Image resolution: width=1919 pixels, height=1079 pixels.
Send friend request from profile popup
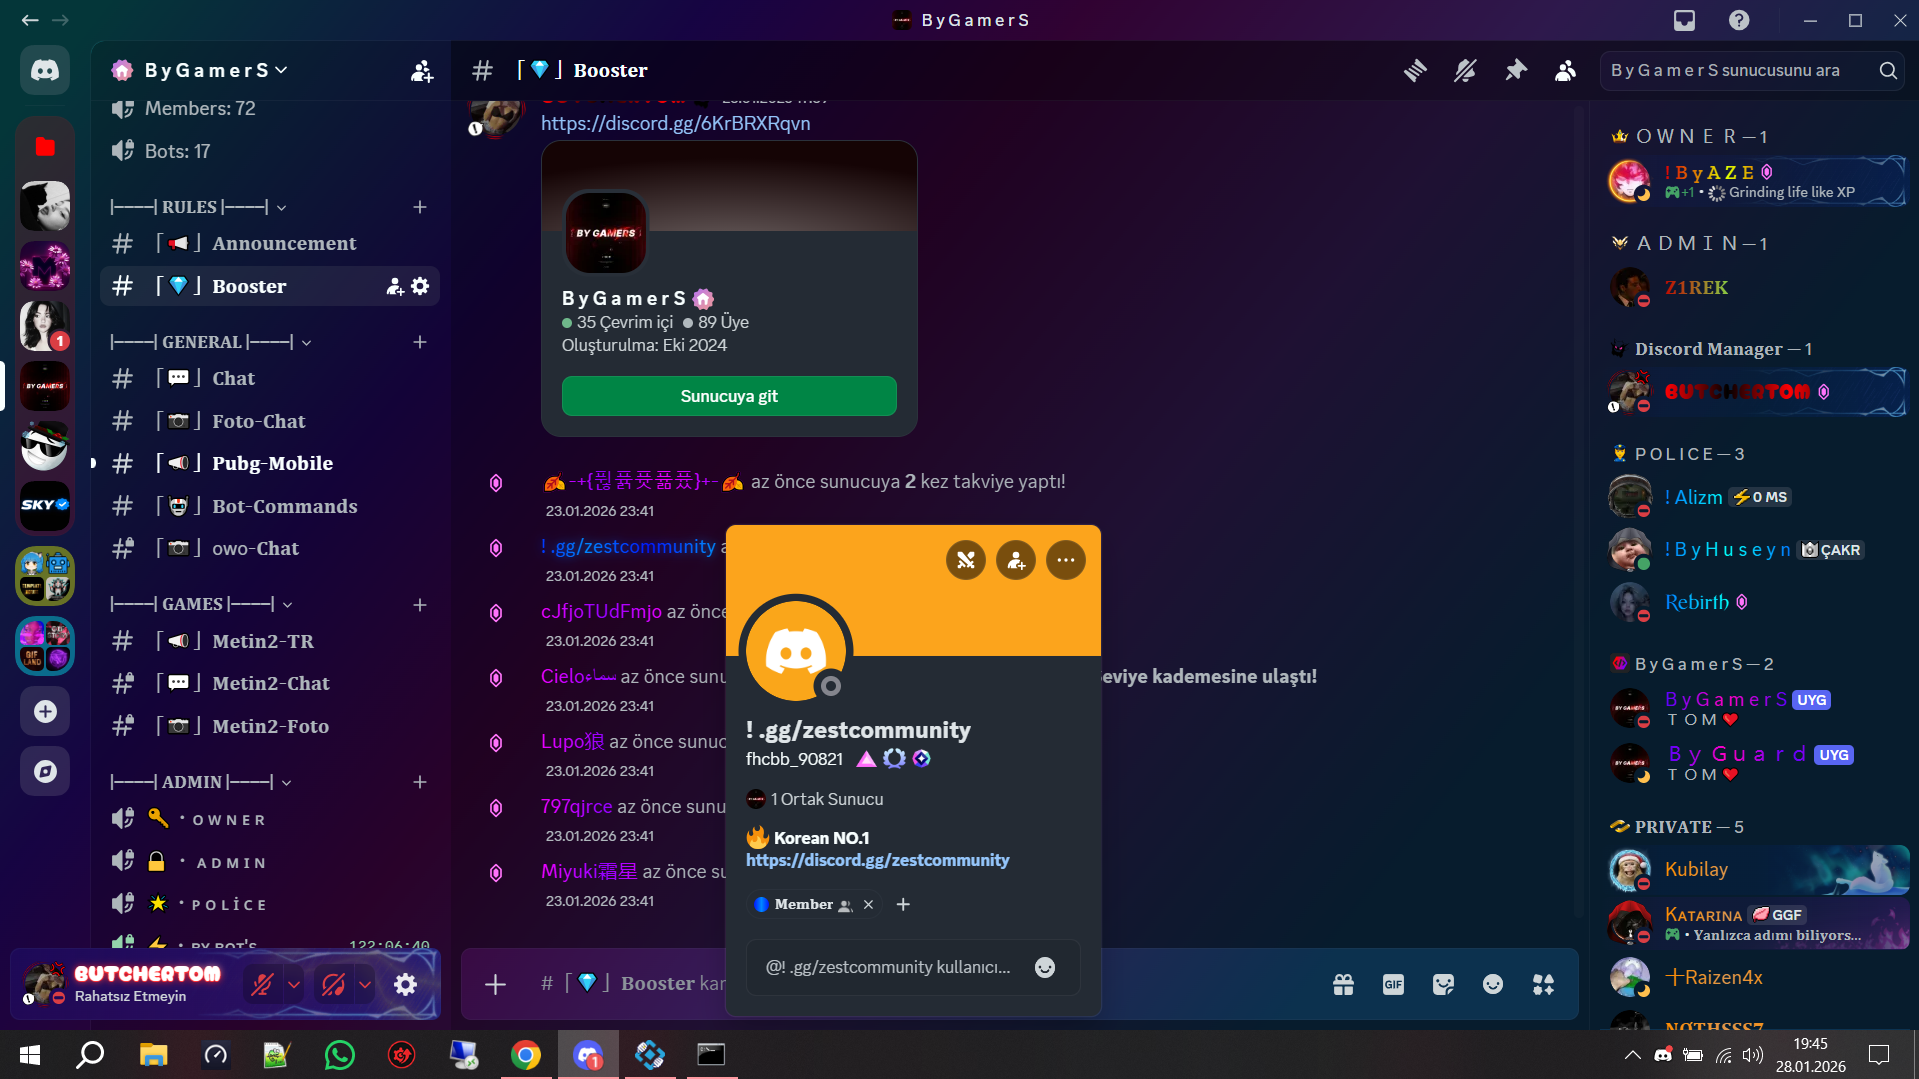(1016, 560)
